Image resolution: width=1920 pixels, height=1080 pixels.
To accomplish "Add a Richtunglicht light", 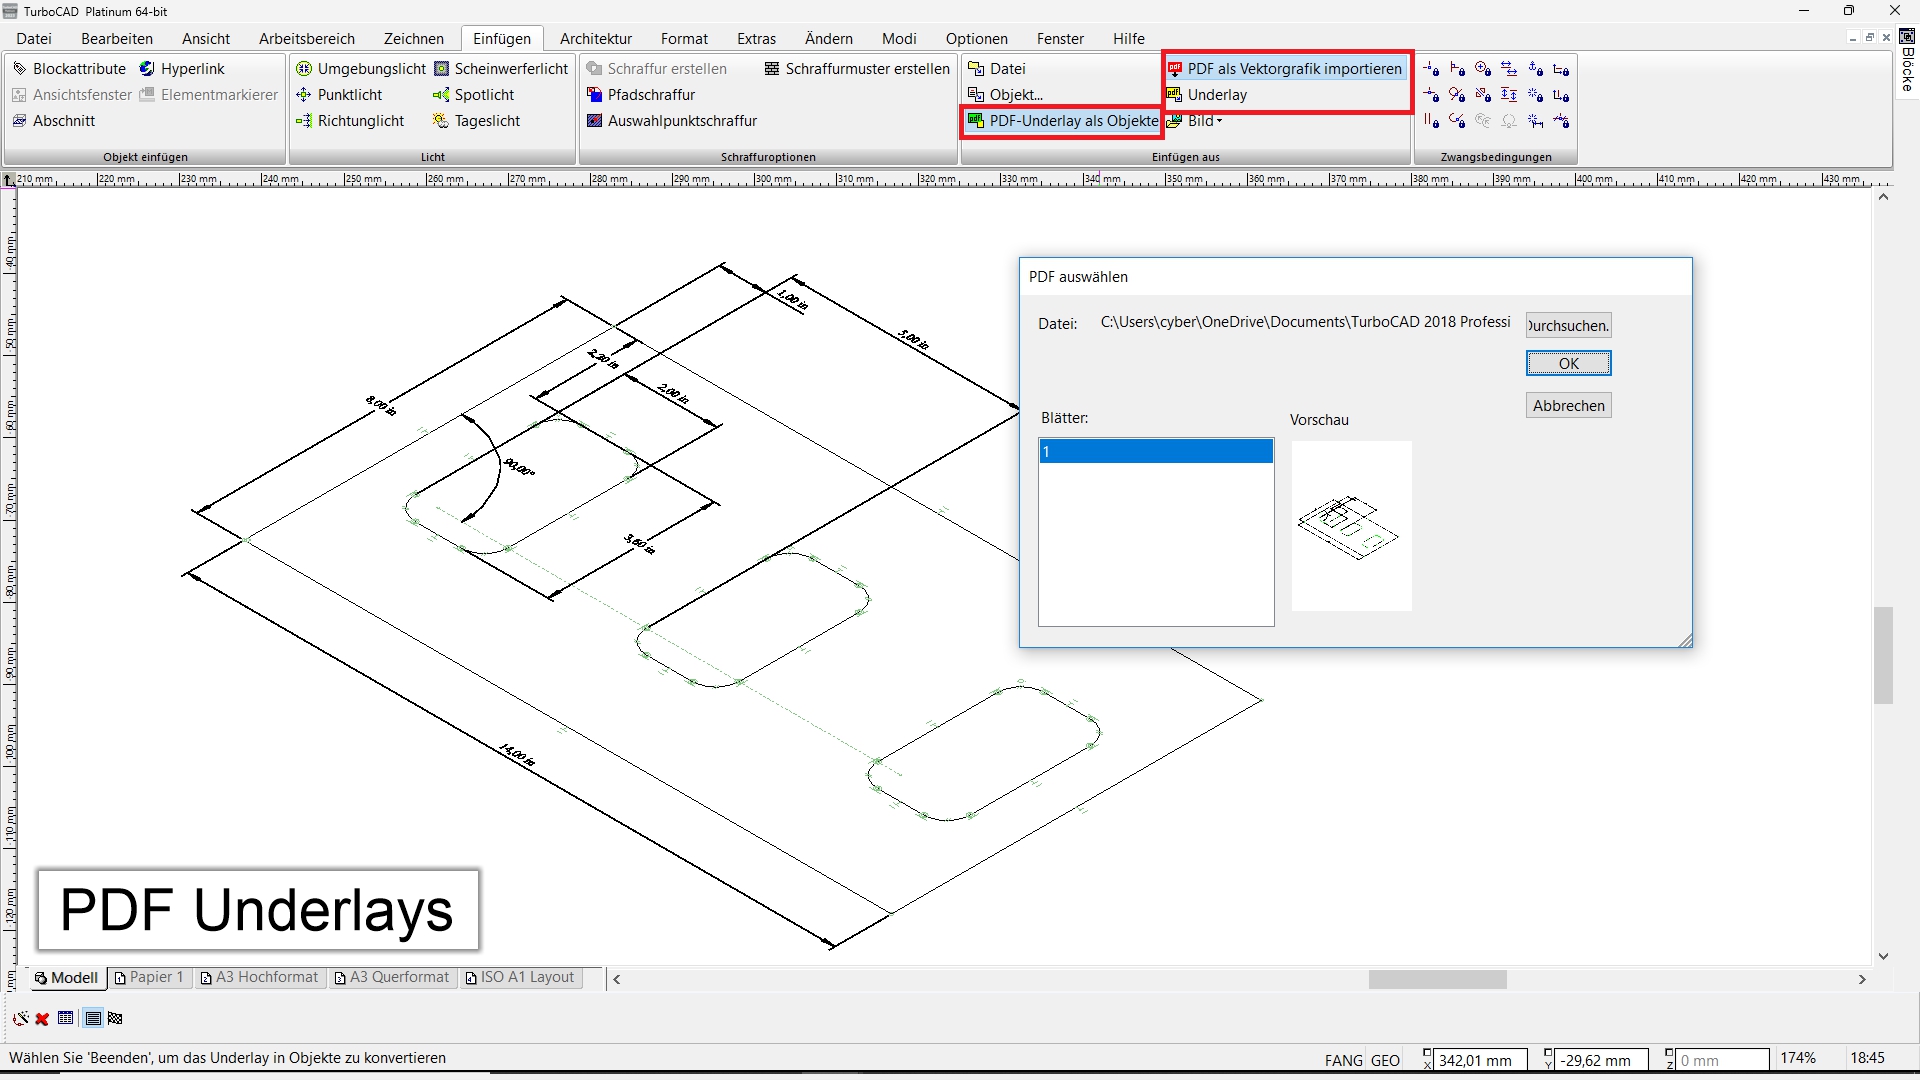I will pyautogui.click(x=350, y=121).
